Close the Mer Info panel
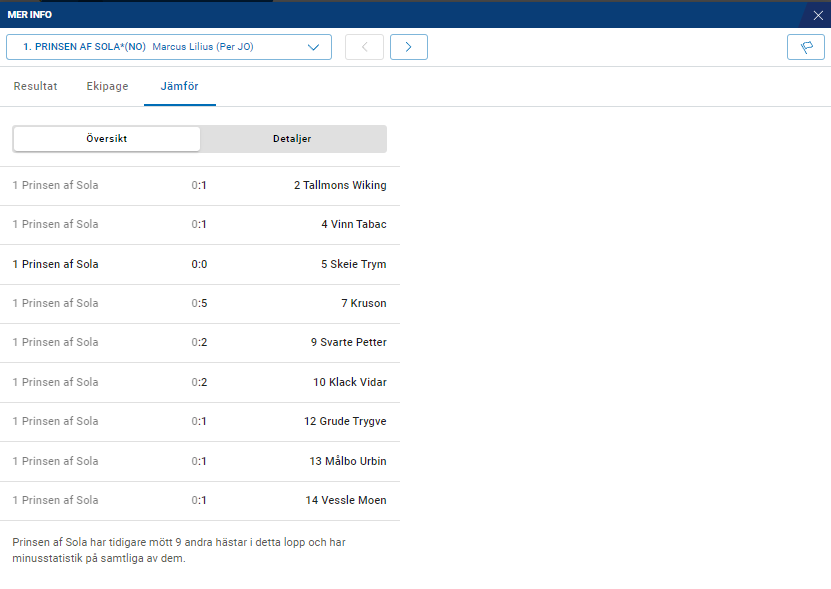The height and width of the screenshot is (589, 831). (x=818, y=15)
